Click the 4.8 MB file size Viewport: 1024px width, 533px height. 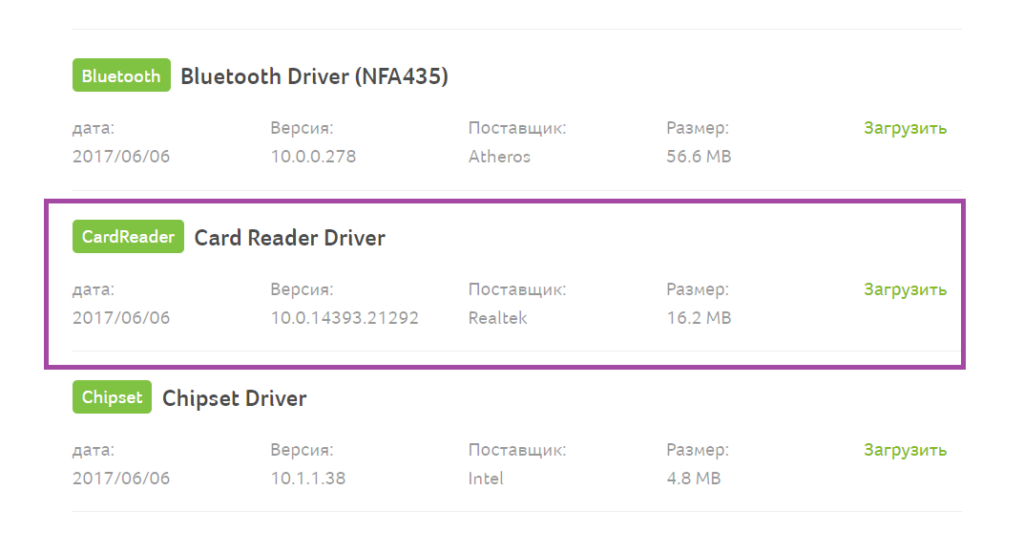coord(694,478)
